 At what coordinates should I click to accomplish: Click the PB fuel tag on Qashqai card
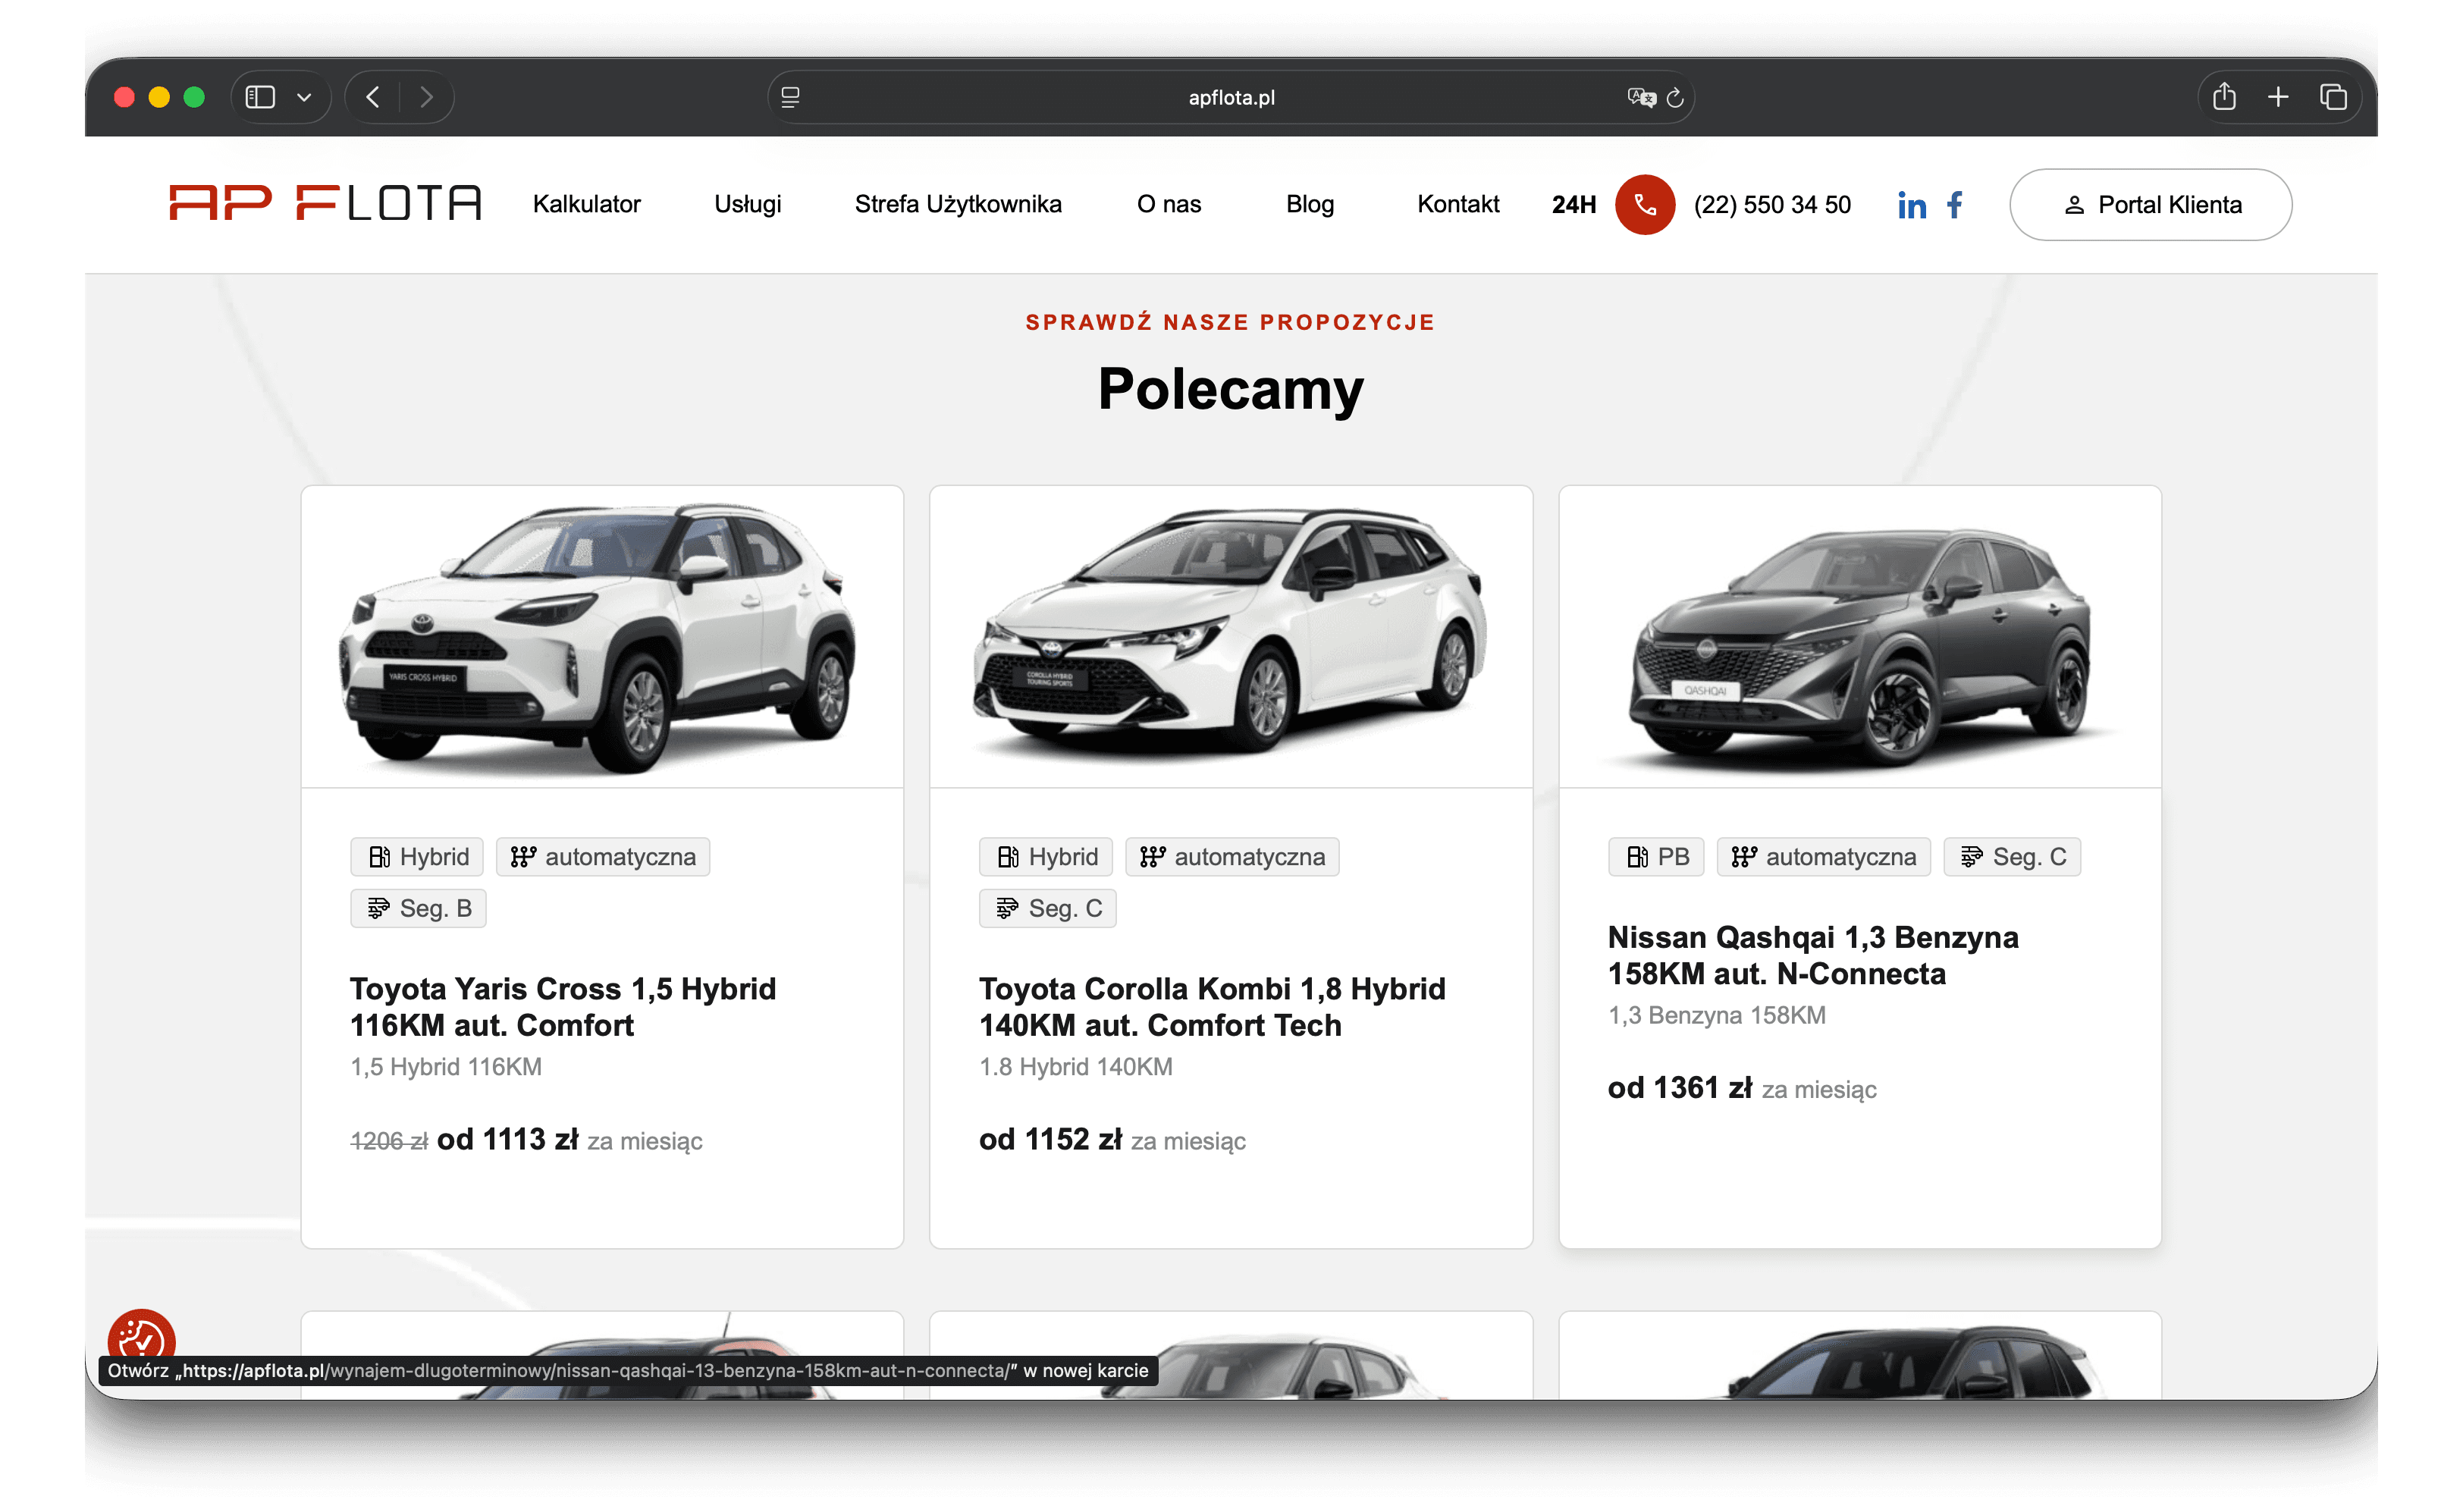(1657, 857)
